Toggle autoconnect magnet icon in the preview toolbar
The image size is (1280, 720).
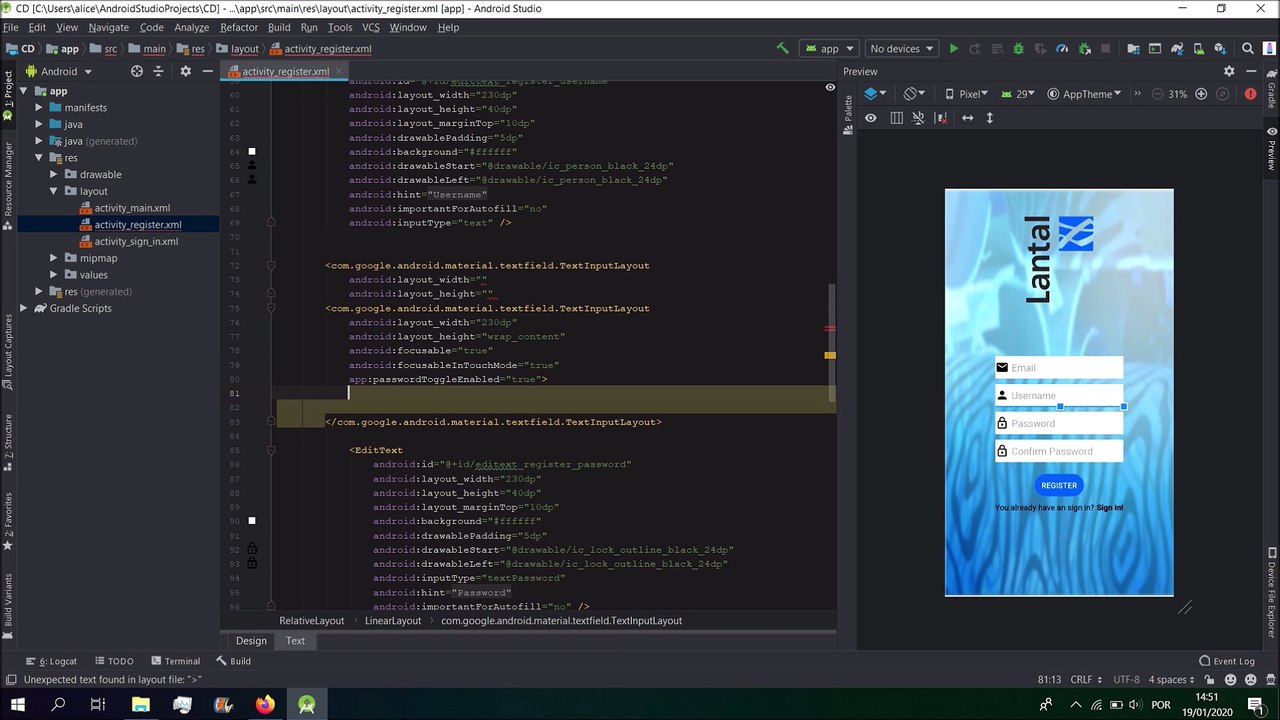(918, 118)
